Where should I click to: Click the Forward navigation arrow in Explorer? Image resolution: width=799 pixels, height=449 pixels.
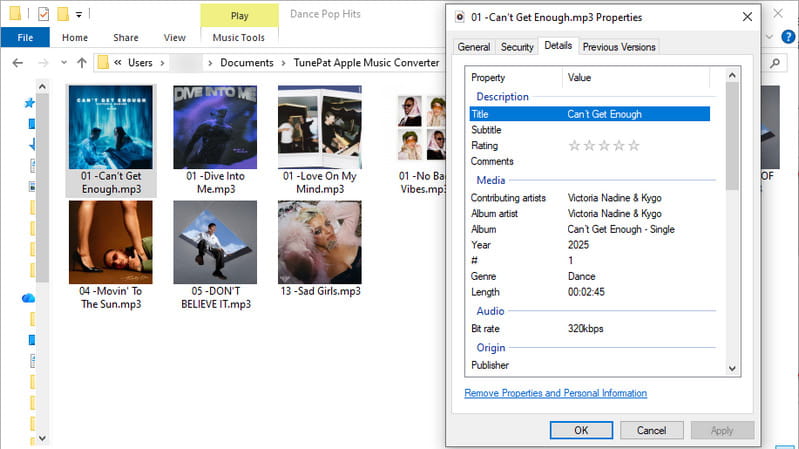43,63
